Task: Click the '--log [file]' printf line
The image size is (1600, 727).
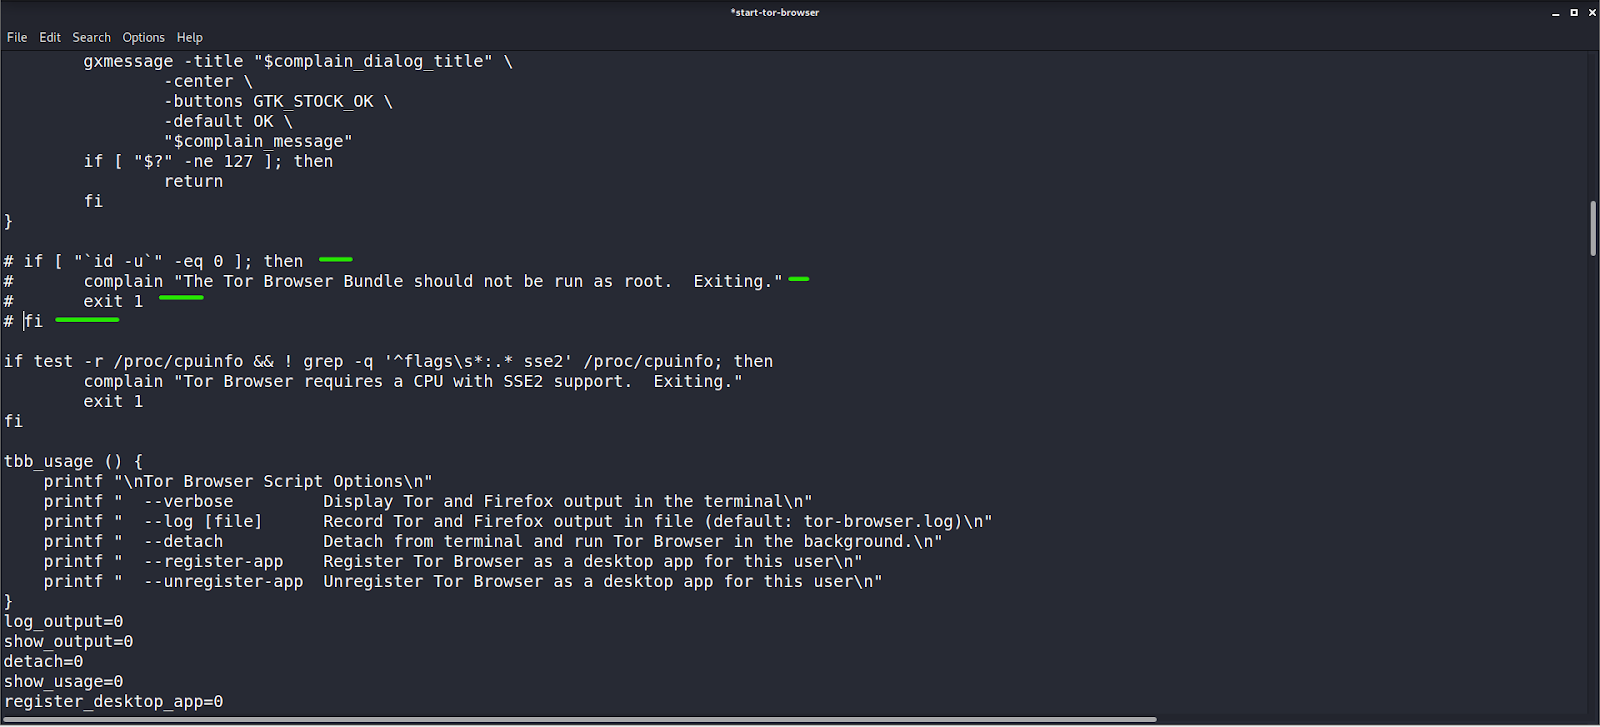Action: (x=518, y=521)
